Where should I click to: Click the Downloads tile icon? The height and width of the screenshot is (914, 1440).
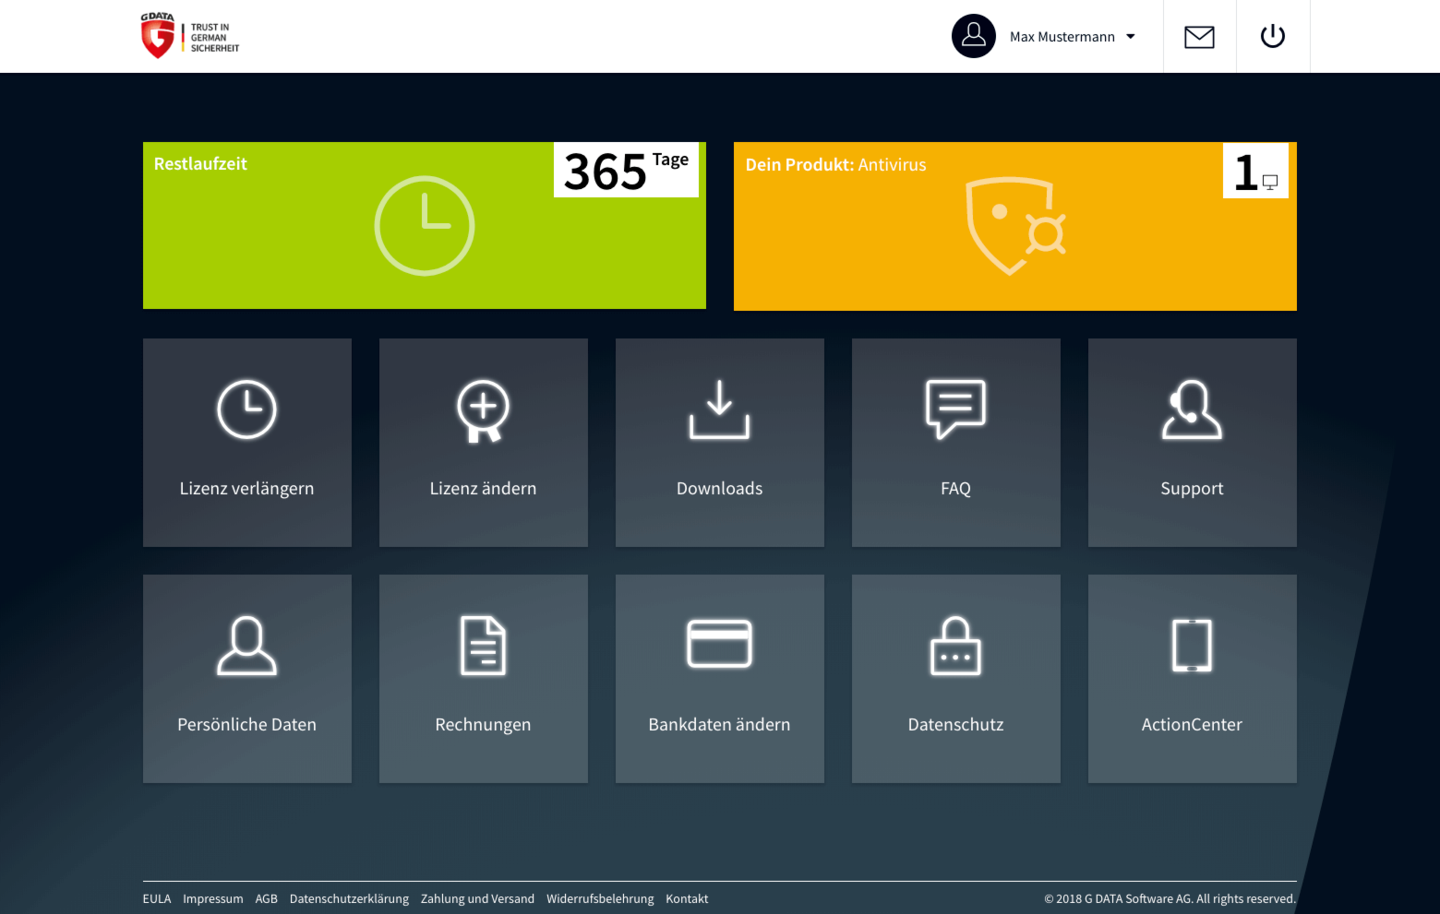[x=719, y=410]
